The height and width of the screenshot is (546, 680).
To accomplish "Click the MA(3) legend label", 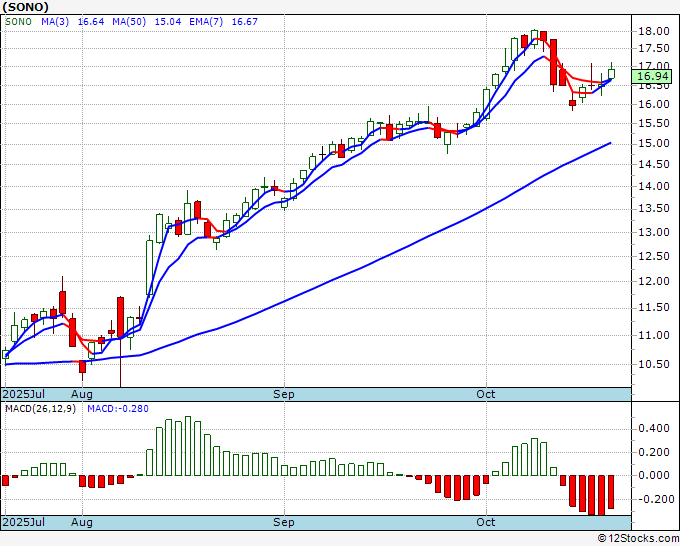I will pyautogui.click(x=55, y=22).
